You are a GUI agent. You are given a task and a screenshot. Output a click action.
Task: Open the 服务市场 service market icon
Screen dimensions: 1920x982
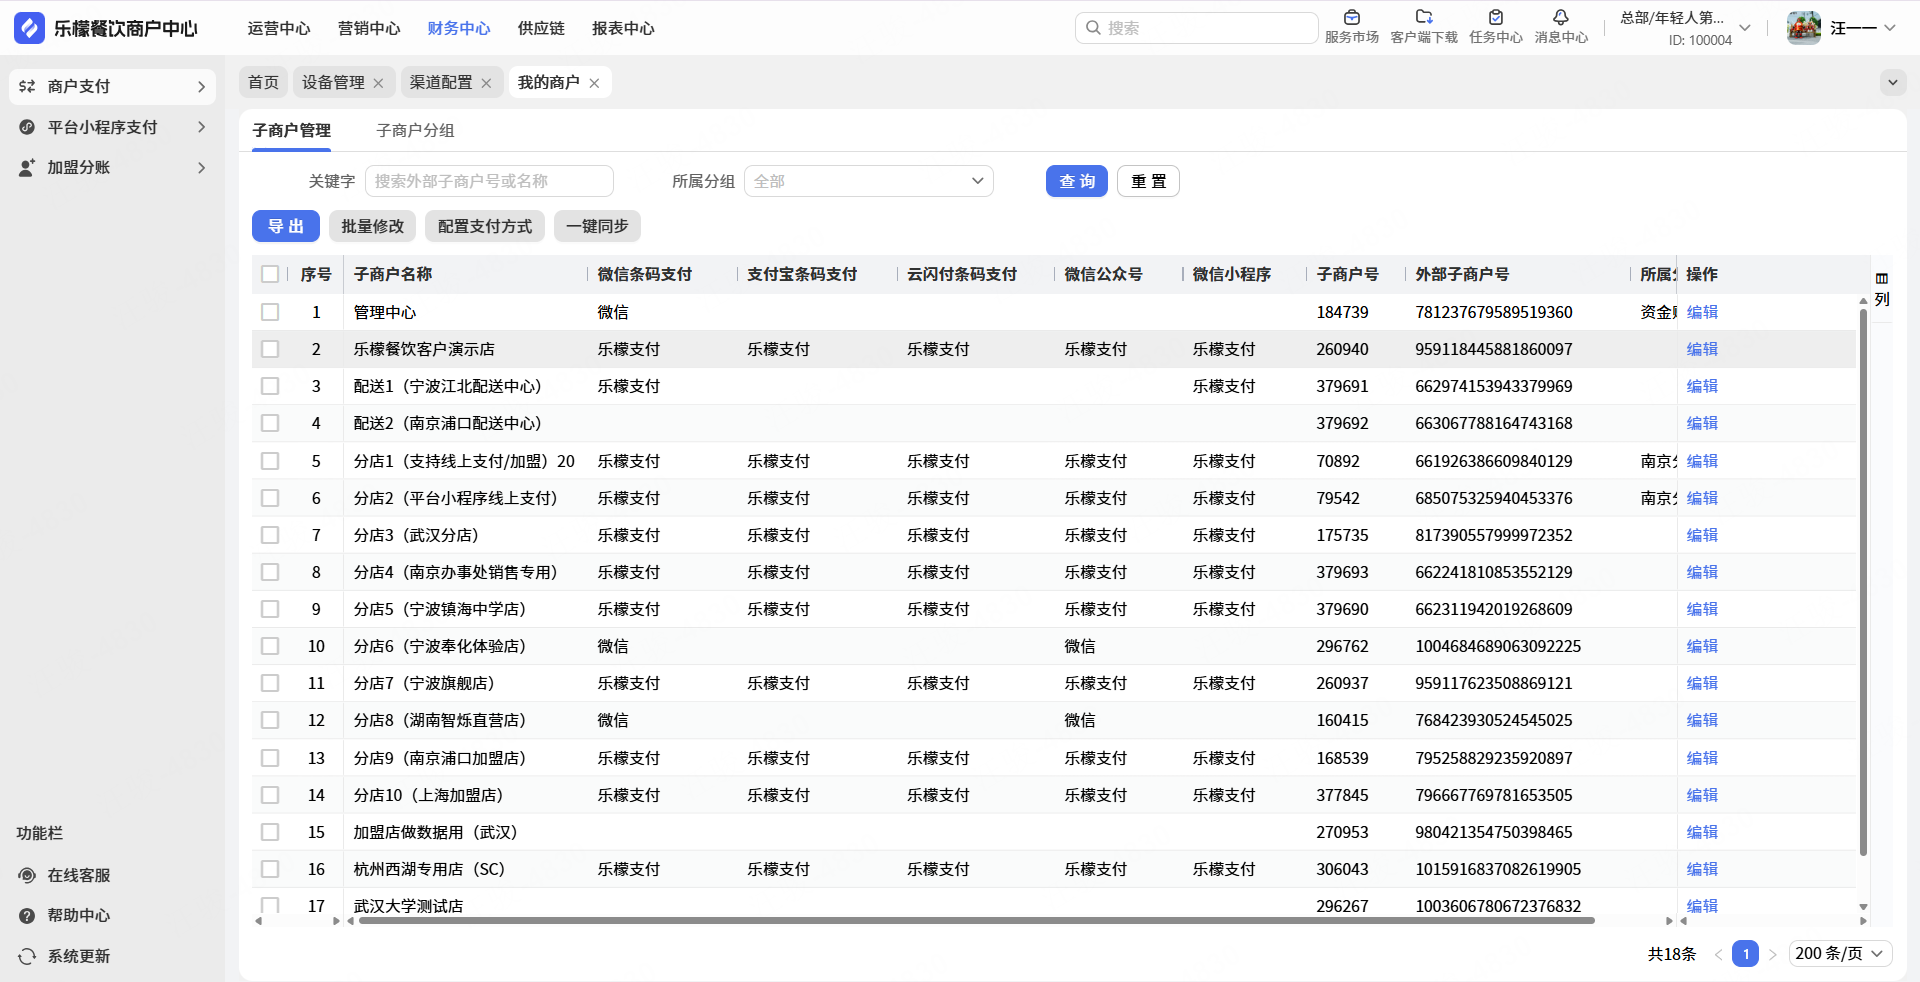coord(1351,18)
